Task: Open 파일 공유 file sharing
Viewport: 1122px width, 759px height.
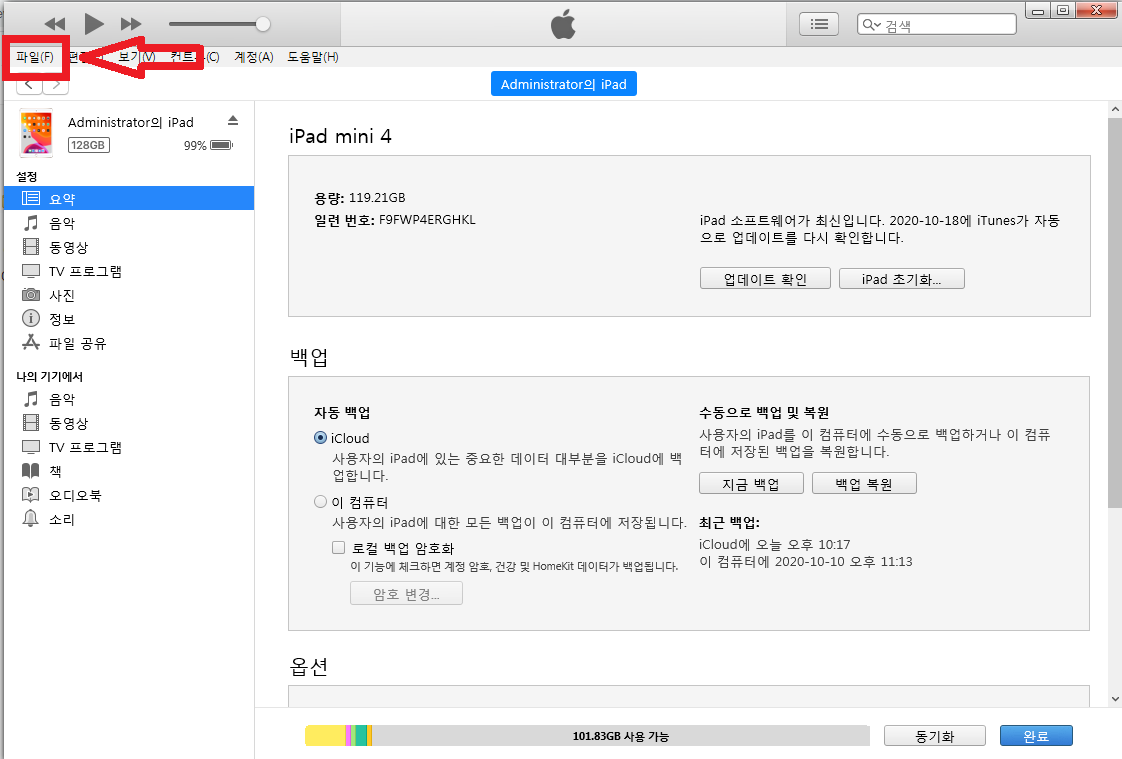Action: pyautogui.click(x=129, y=343)
